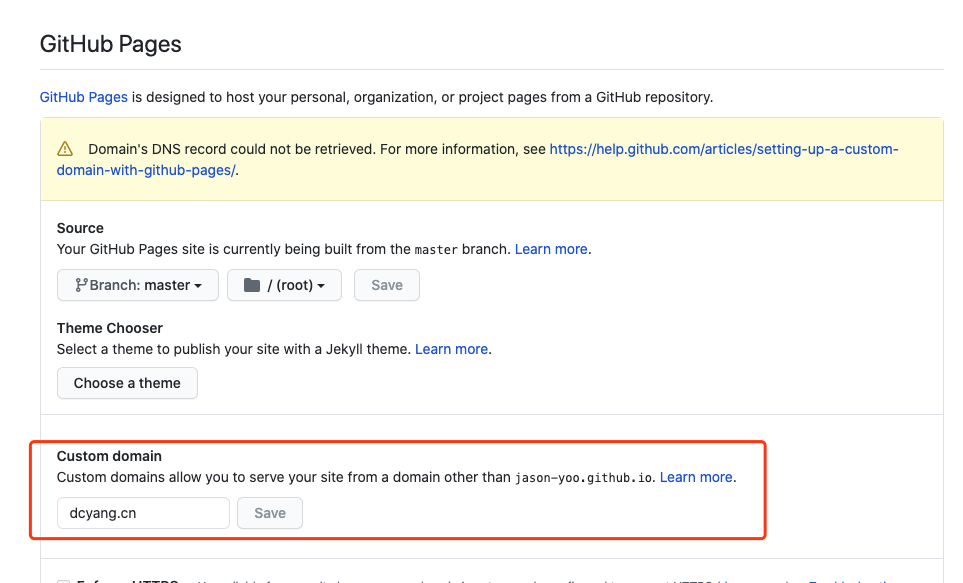Screen dimensions: 963x583
Task: Click the git branch icon on the Branch button
Action: click(81, 285)
